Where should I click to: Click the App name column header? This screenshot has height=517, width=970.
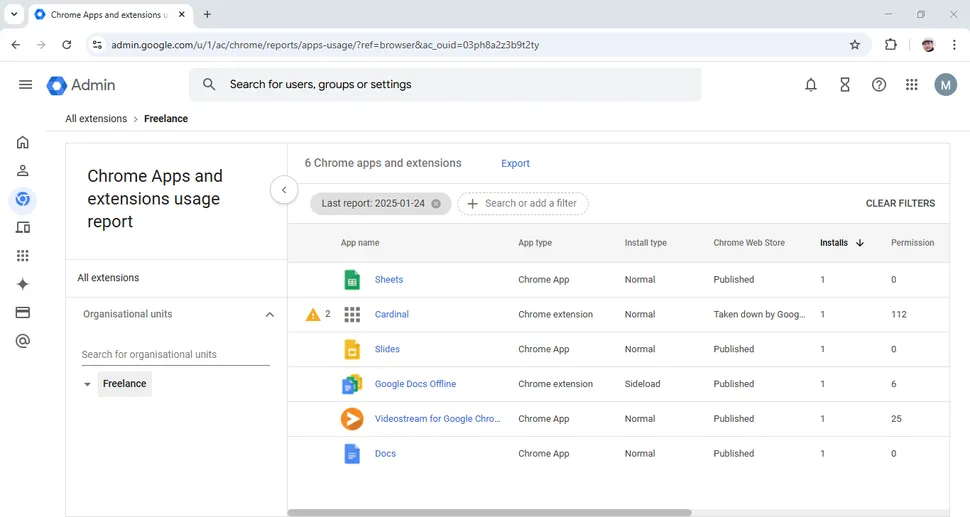tap(360, 242)
